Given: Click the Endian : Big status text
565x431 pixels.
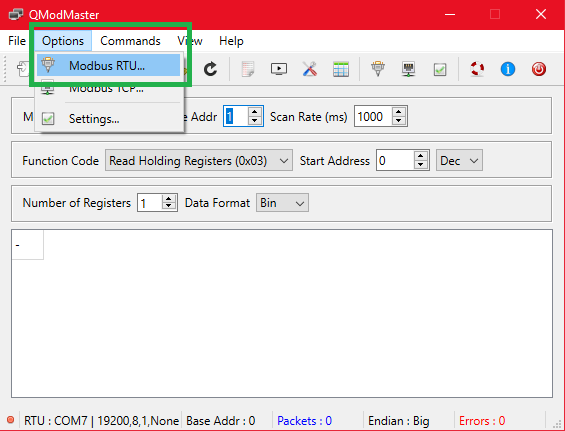Looking at the screenshot, I should (399, 421).
